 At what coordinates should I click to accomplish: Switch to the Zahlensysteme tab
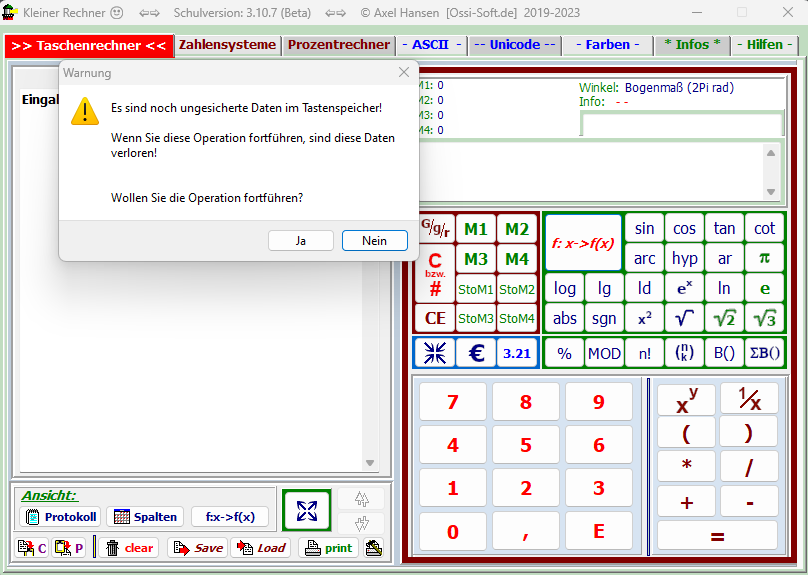pos(227,45)
